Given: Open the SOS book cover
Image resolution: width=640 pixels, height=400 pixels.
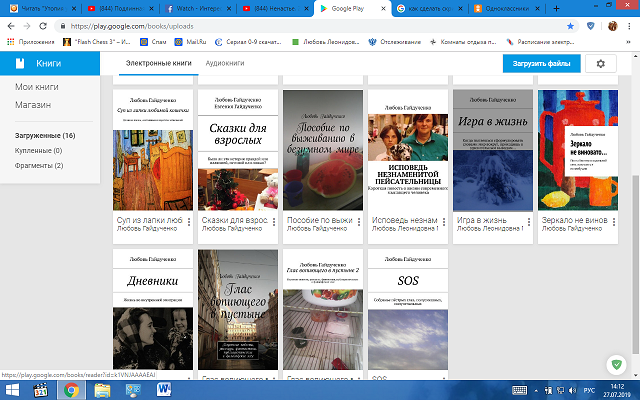Looking at the screenshot, I should pyautogui.click(x=408, y=310).
